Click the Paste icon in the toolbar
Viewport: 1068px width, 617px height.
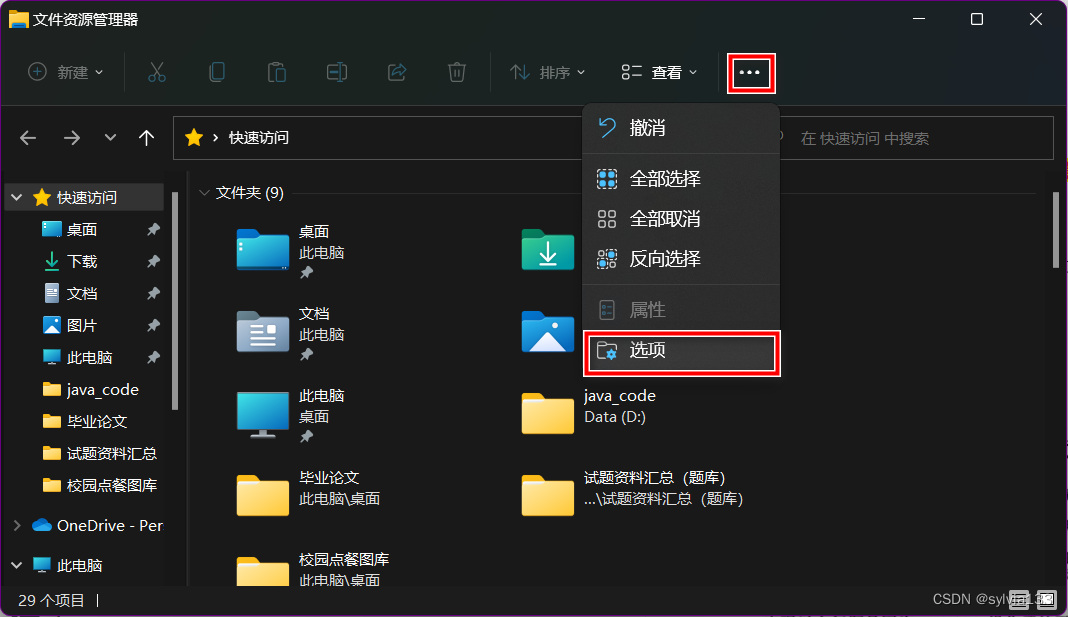point(276,71)
